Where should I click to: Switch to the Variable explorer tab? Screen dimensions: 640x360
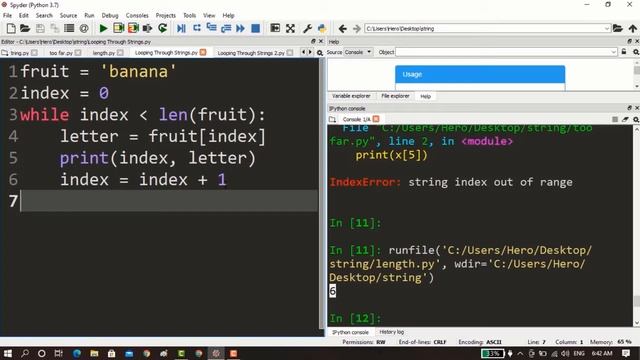click(351, 96)
